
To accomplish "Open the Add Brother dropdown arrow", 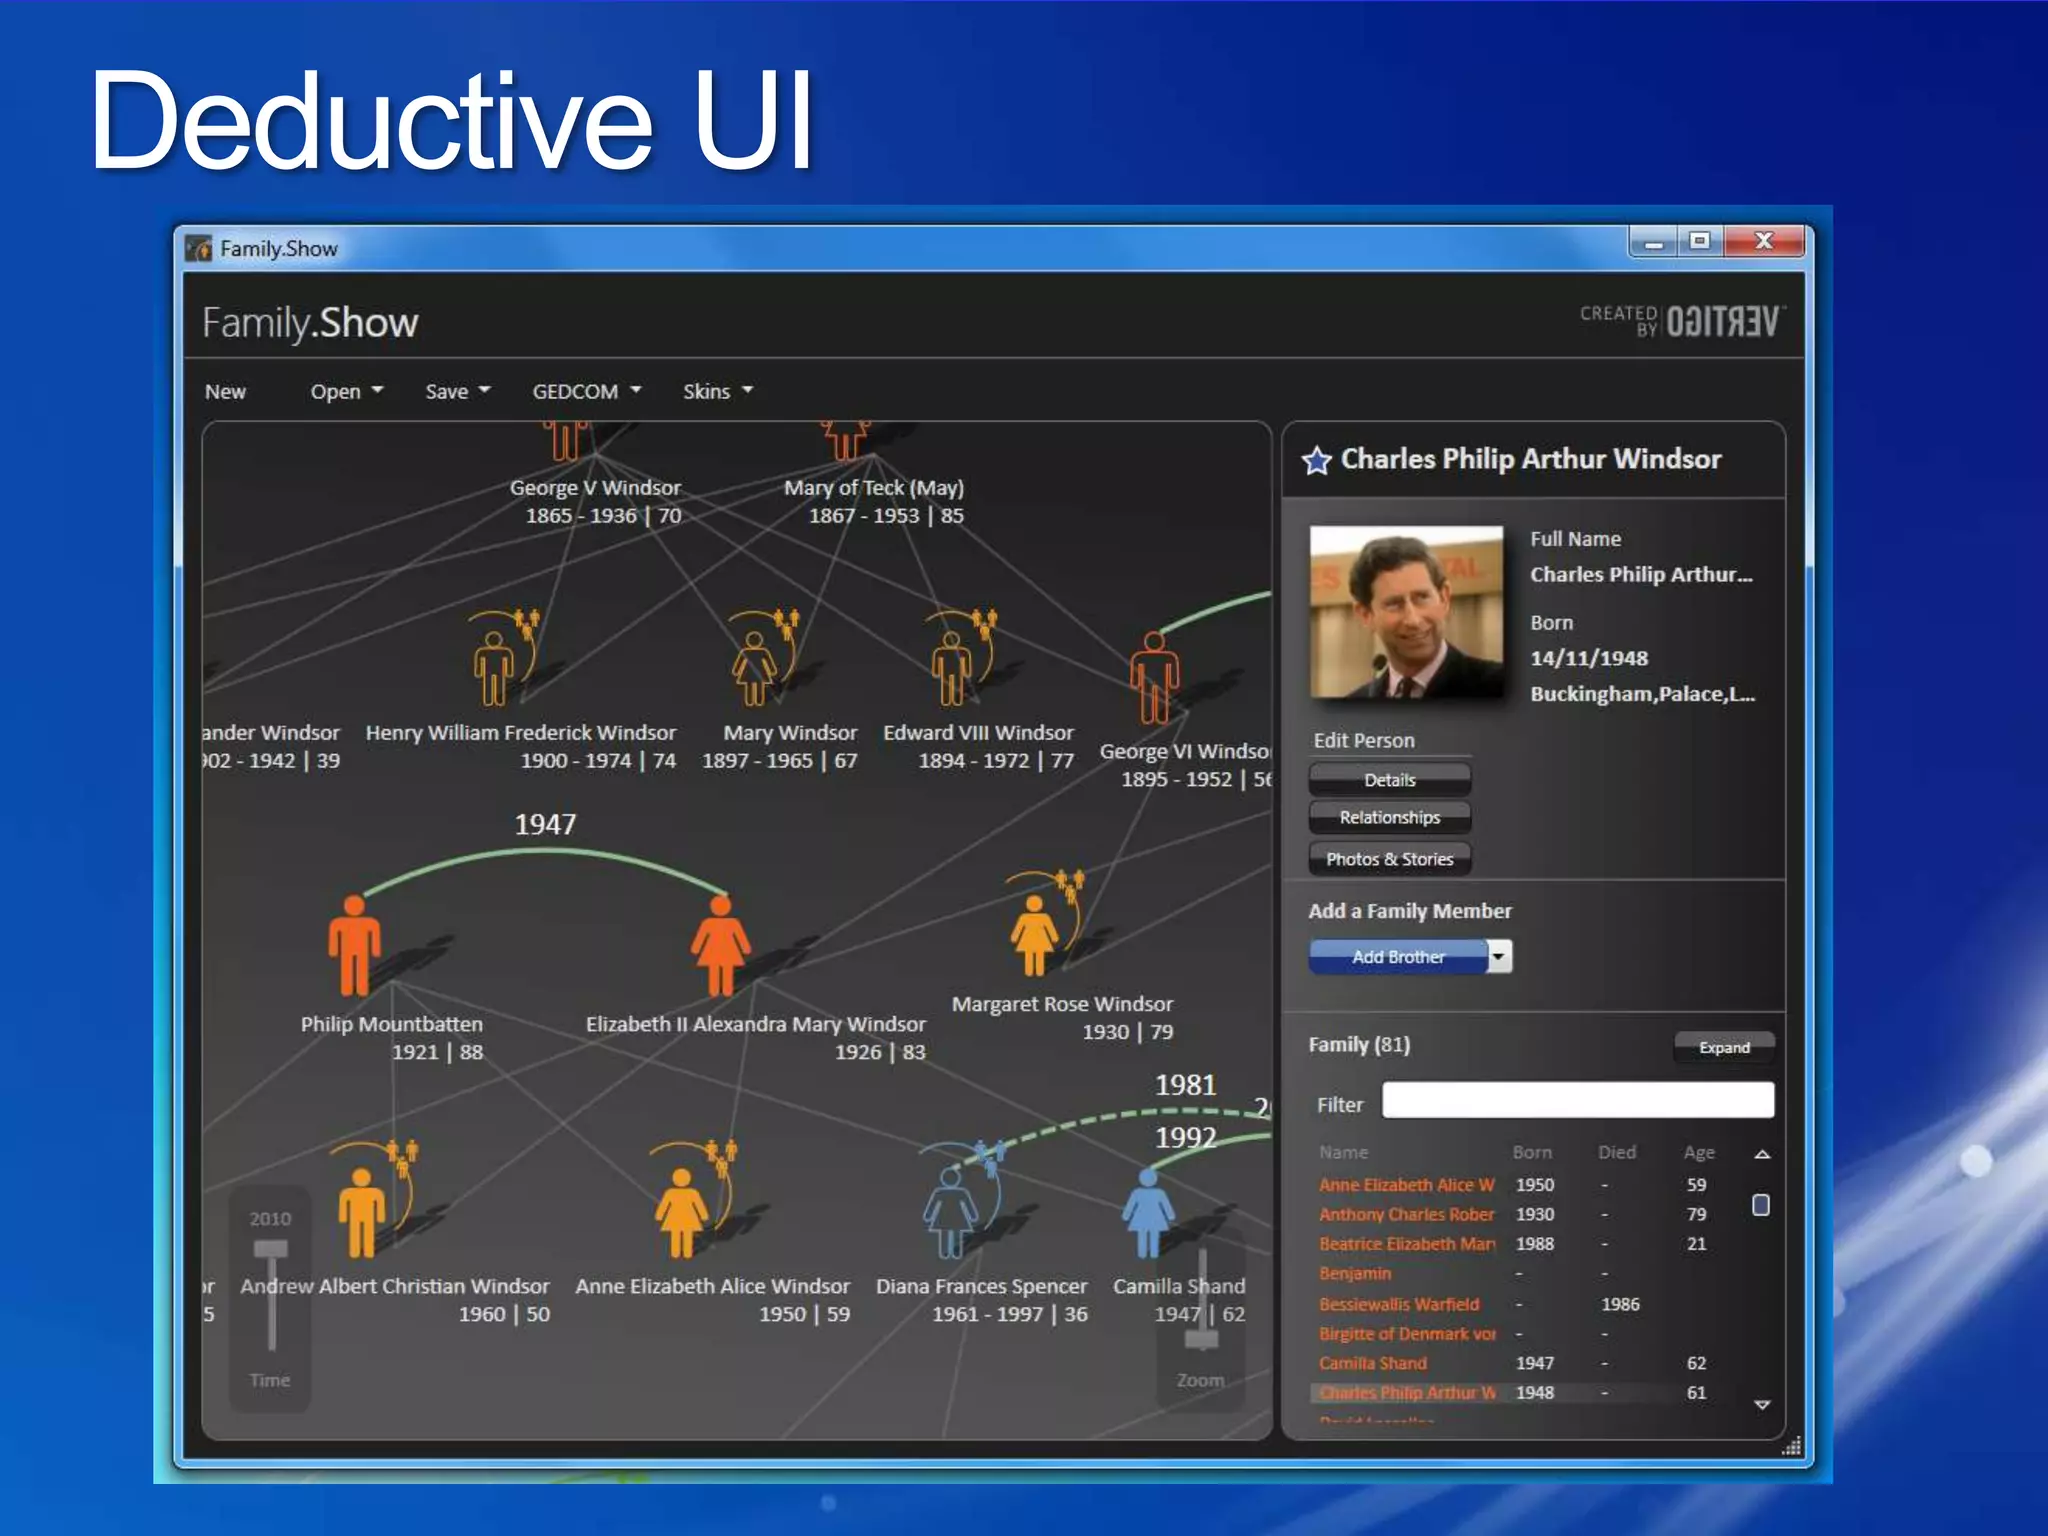I will (x=1498, y=957).
